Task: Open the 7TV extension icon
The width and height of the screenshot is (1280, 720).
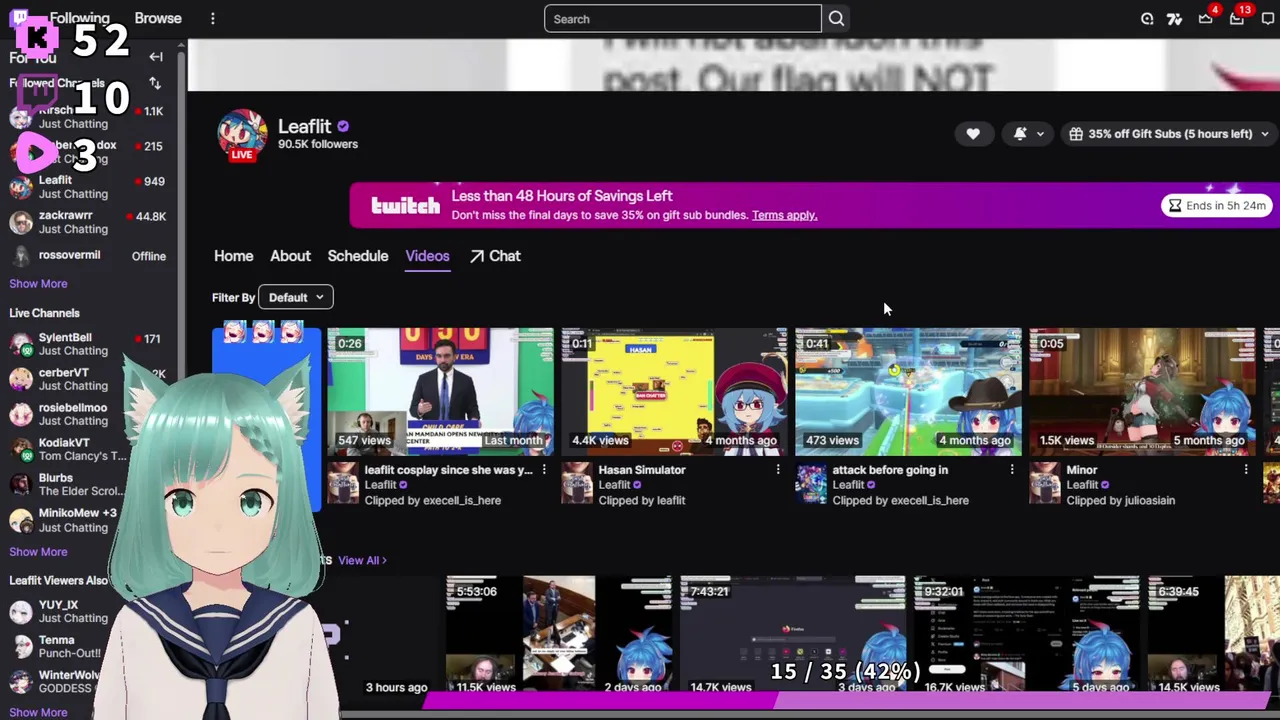Action: (x=1175, y=19)
